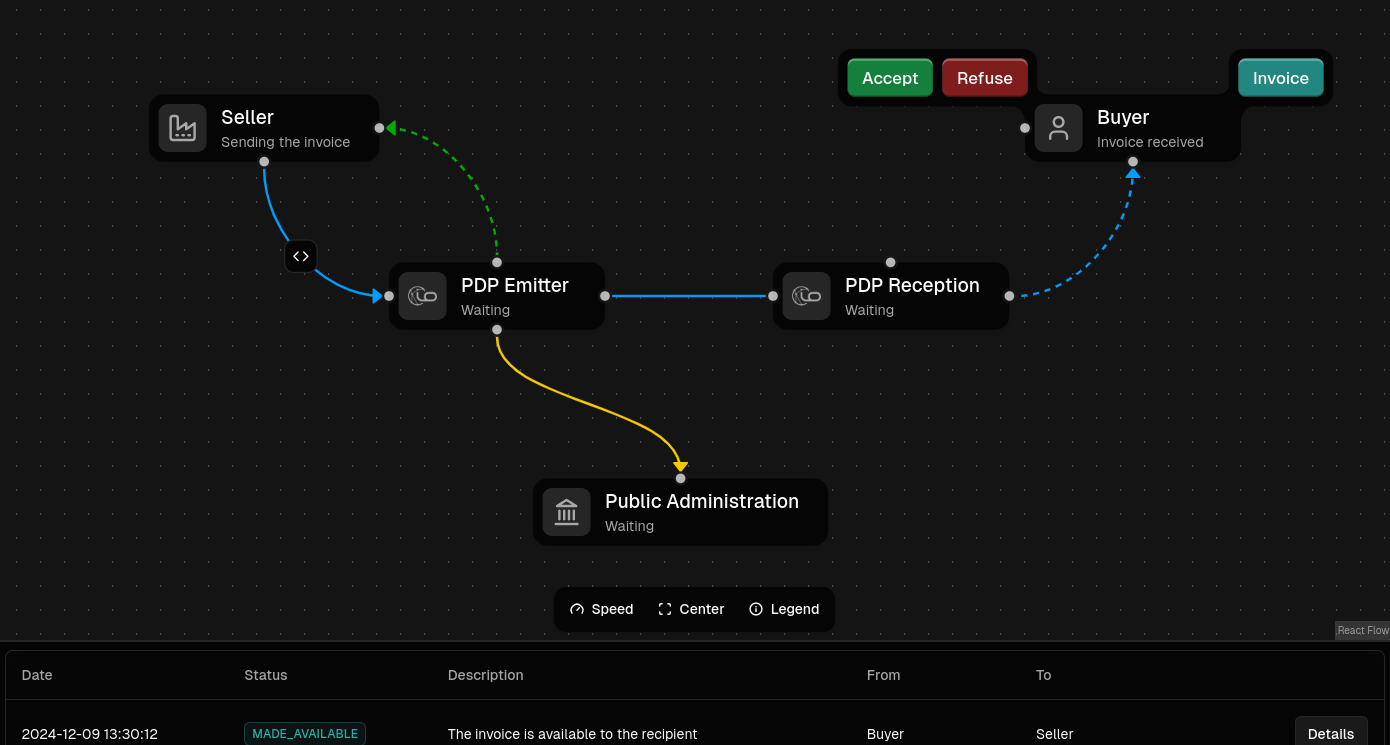Open the React Flow attribution link

click(1362, 630)
